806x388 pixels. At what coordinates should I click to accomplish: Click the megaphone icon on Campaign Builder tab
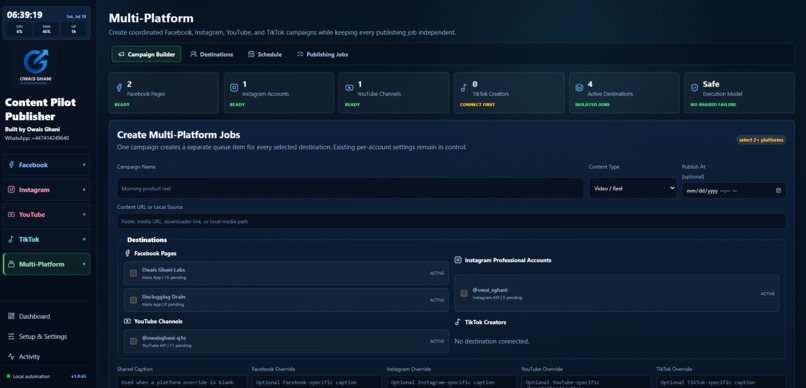pos(121,54)
